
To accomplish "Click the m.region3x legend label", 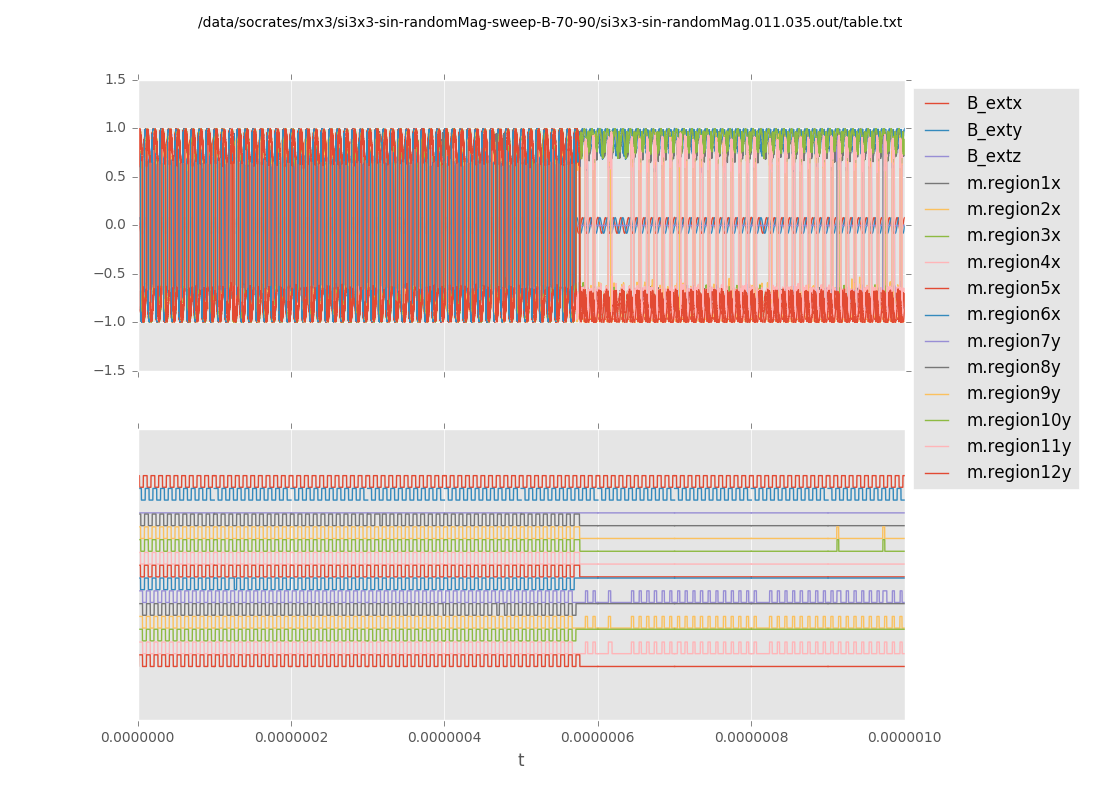I will tap(1013, 236).
